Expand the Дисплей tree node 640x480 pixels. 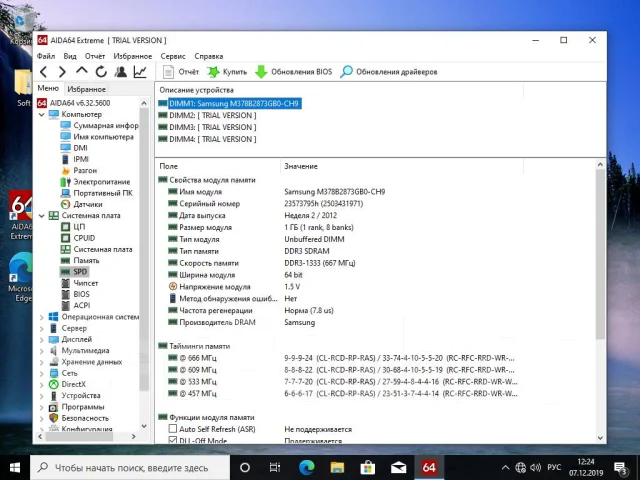[42, 340]
